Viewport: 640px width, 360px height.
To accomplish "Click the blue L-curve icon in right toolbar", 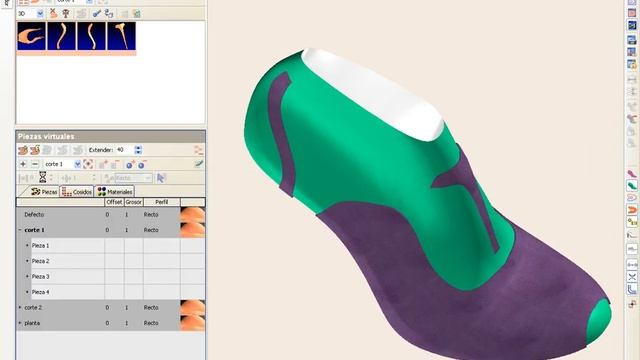I will tap(631, 289).
